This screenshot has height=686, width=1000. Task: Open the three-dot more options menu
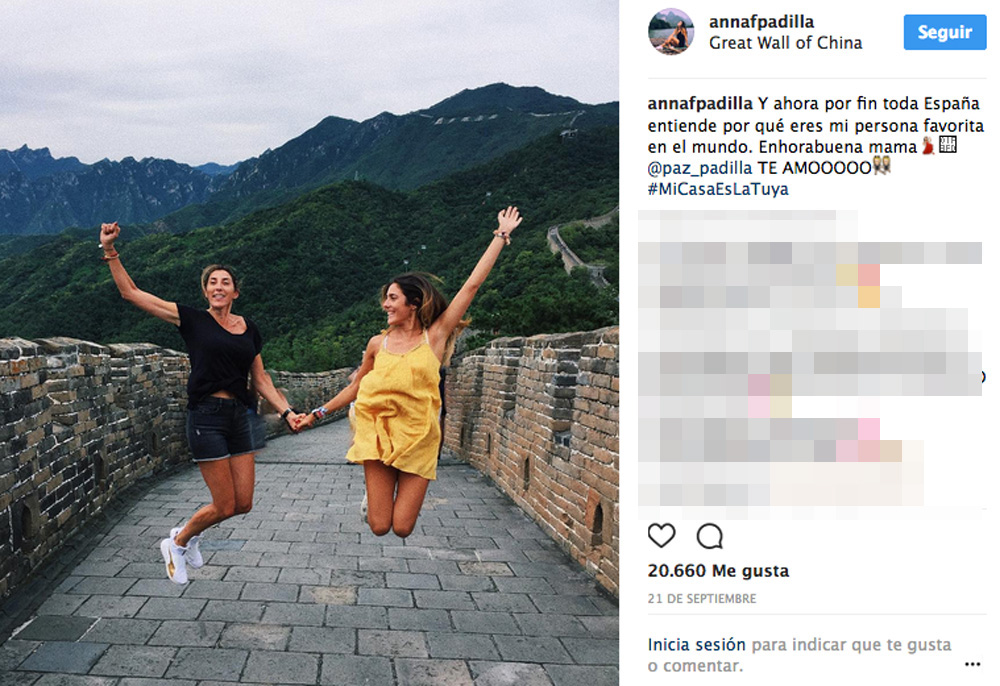[972, 664]
